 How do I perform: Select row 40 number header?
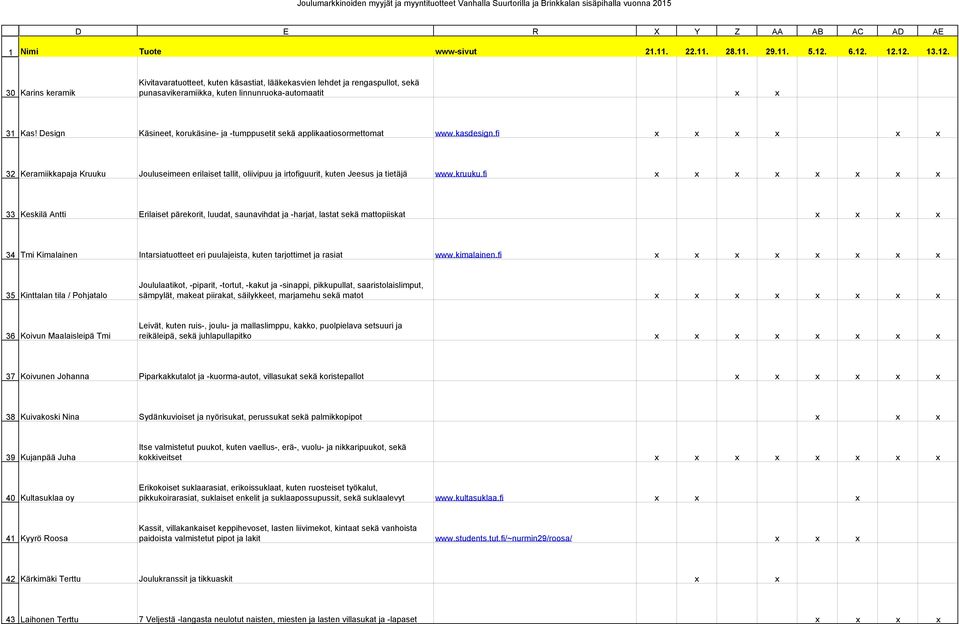(10, 483)
